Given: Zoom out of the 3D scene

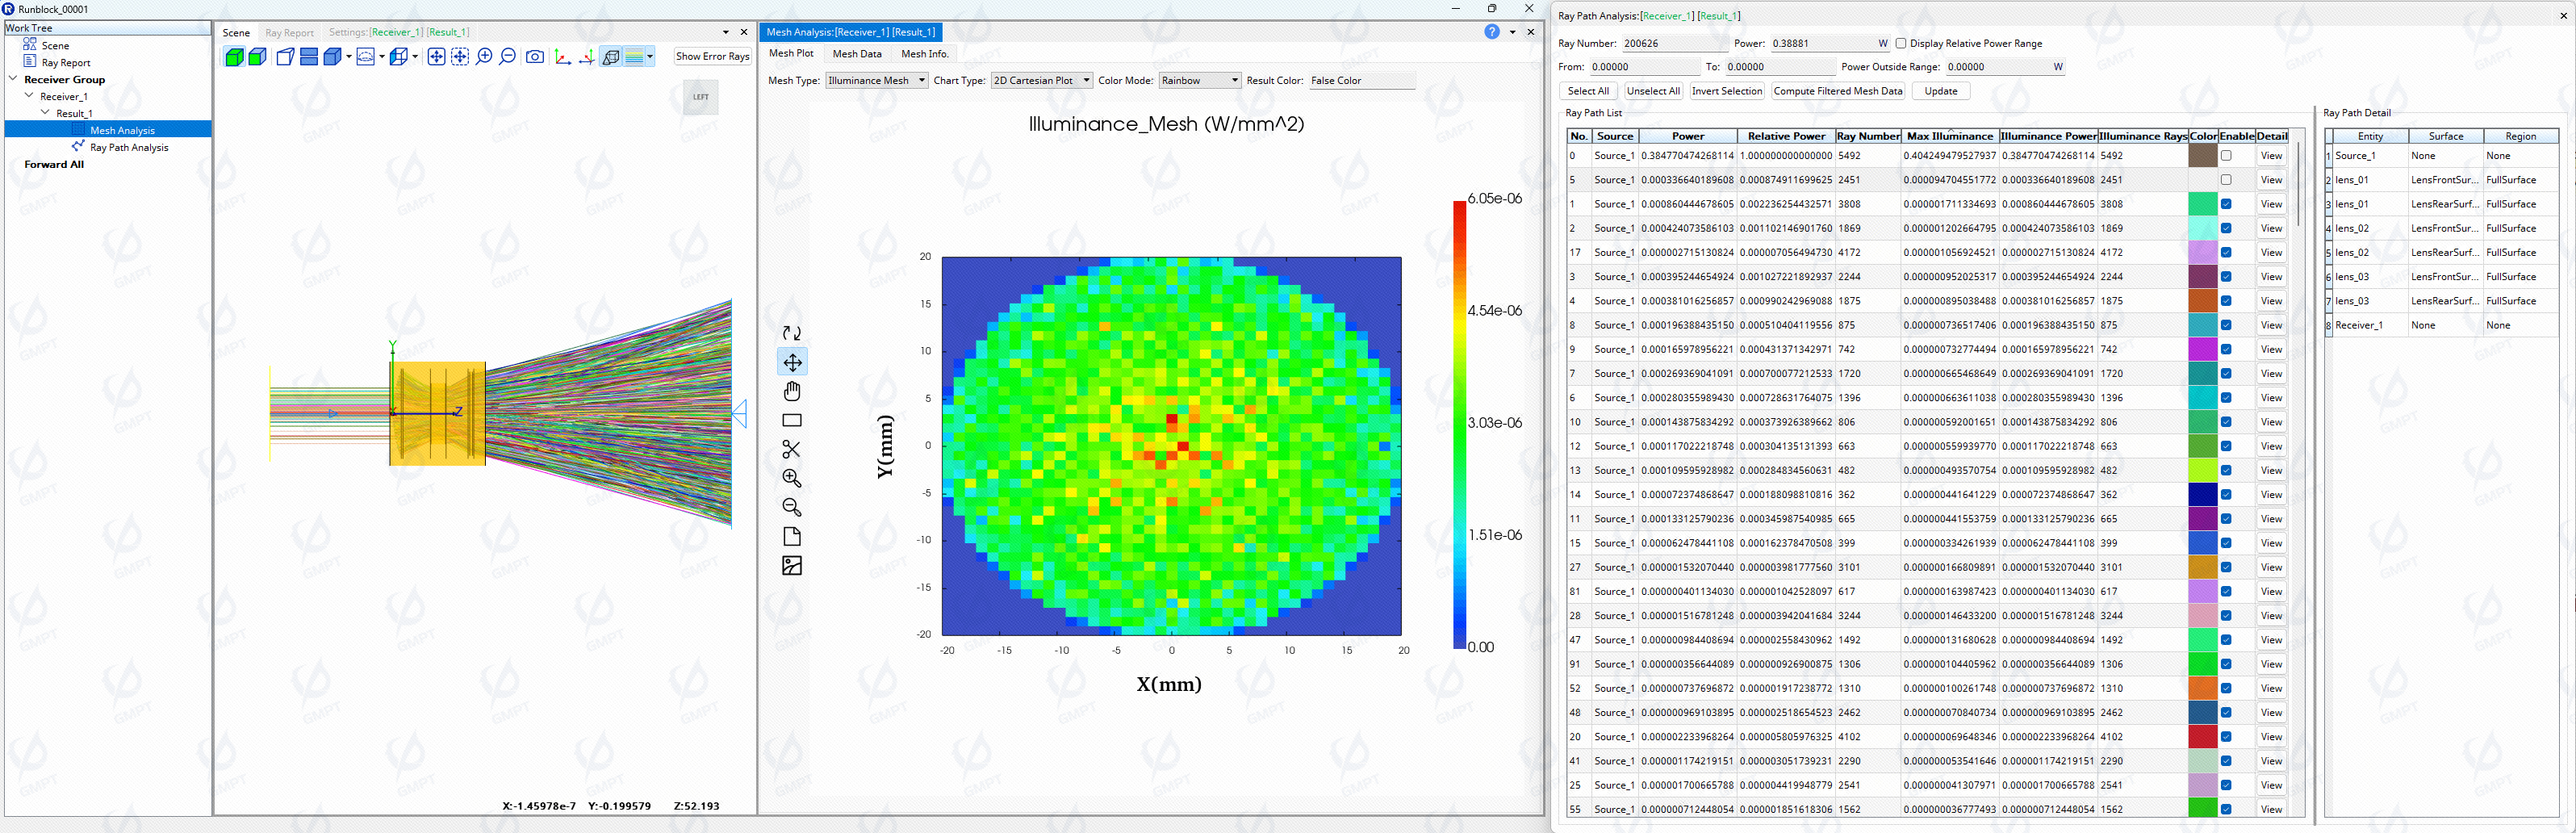Looking at the screenshot, I should click(x=508, y=57).
